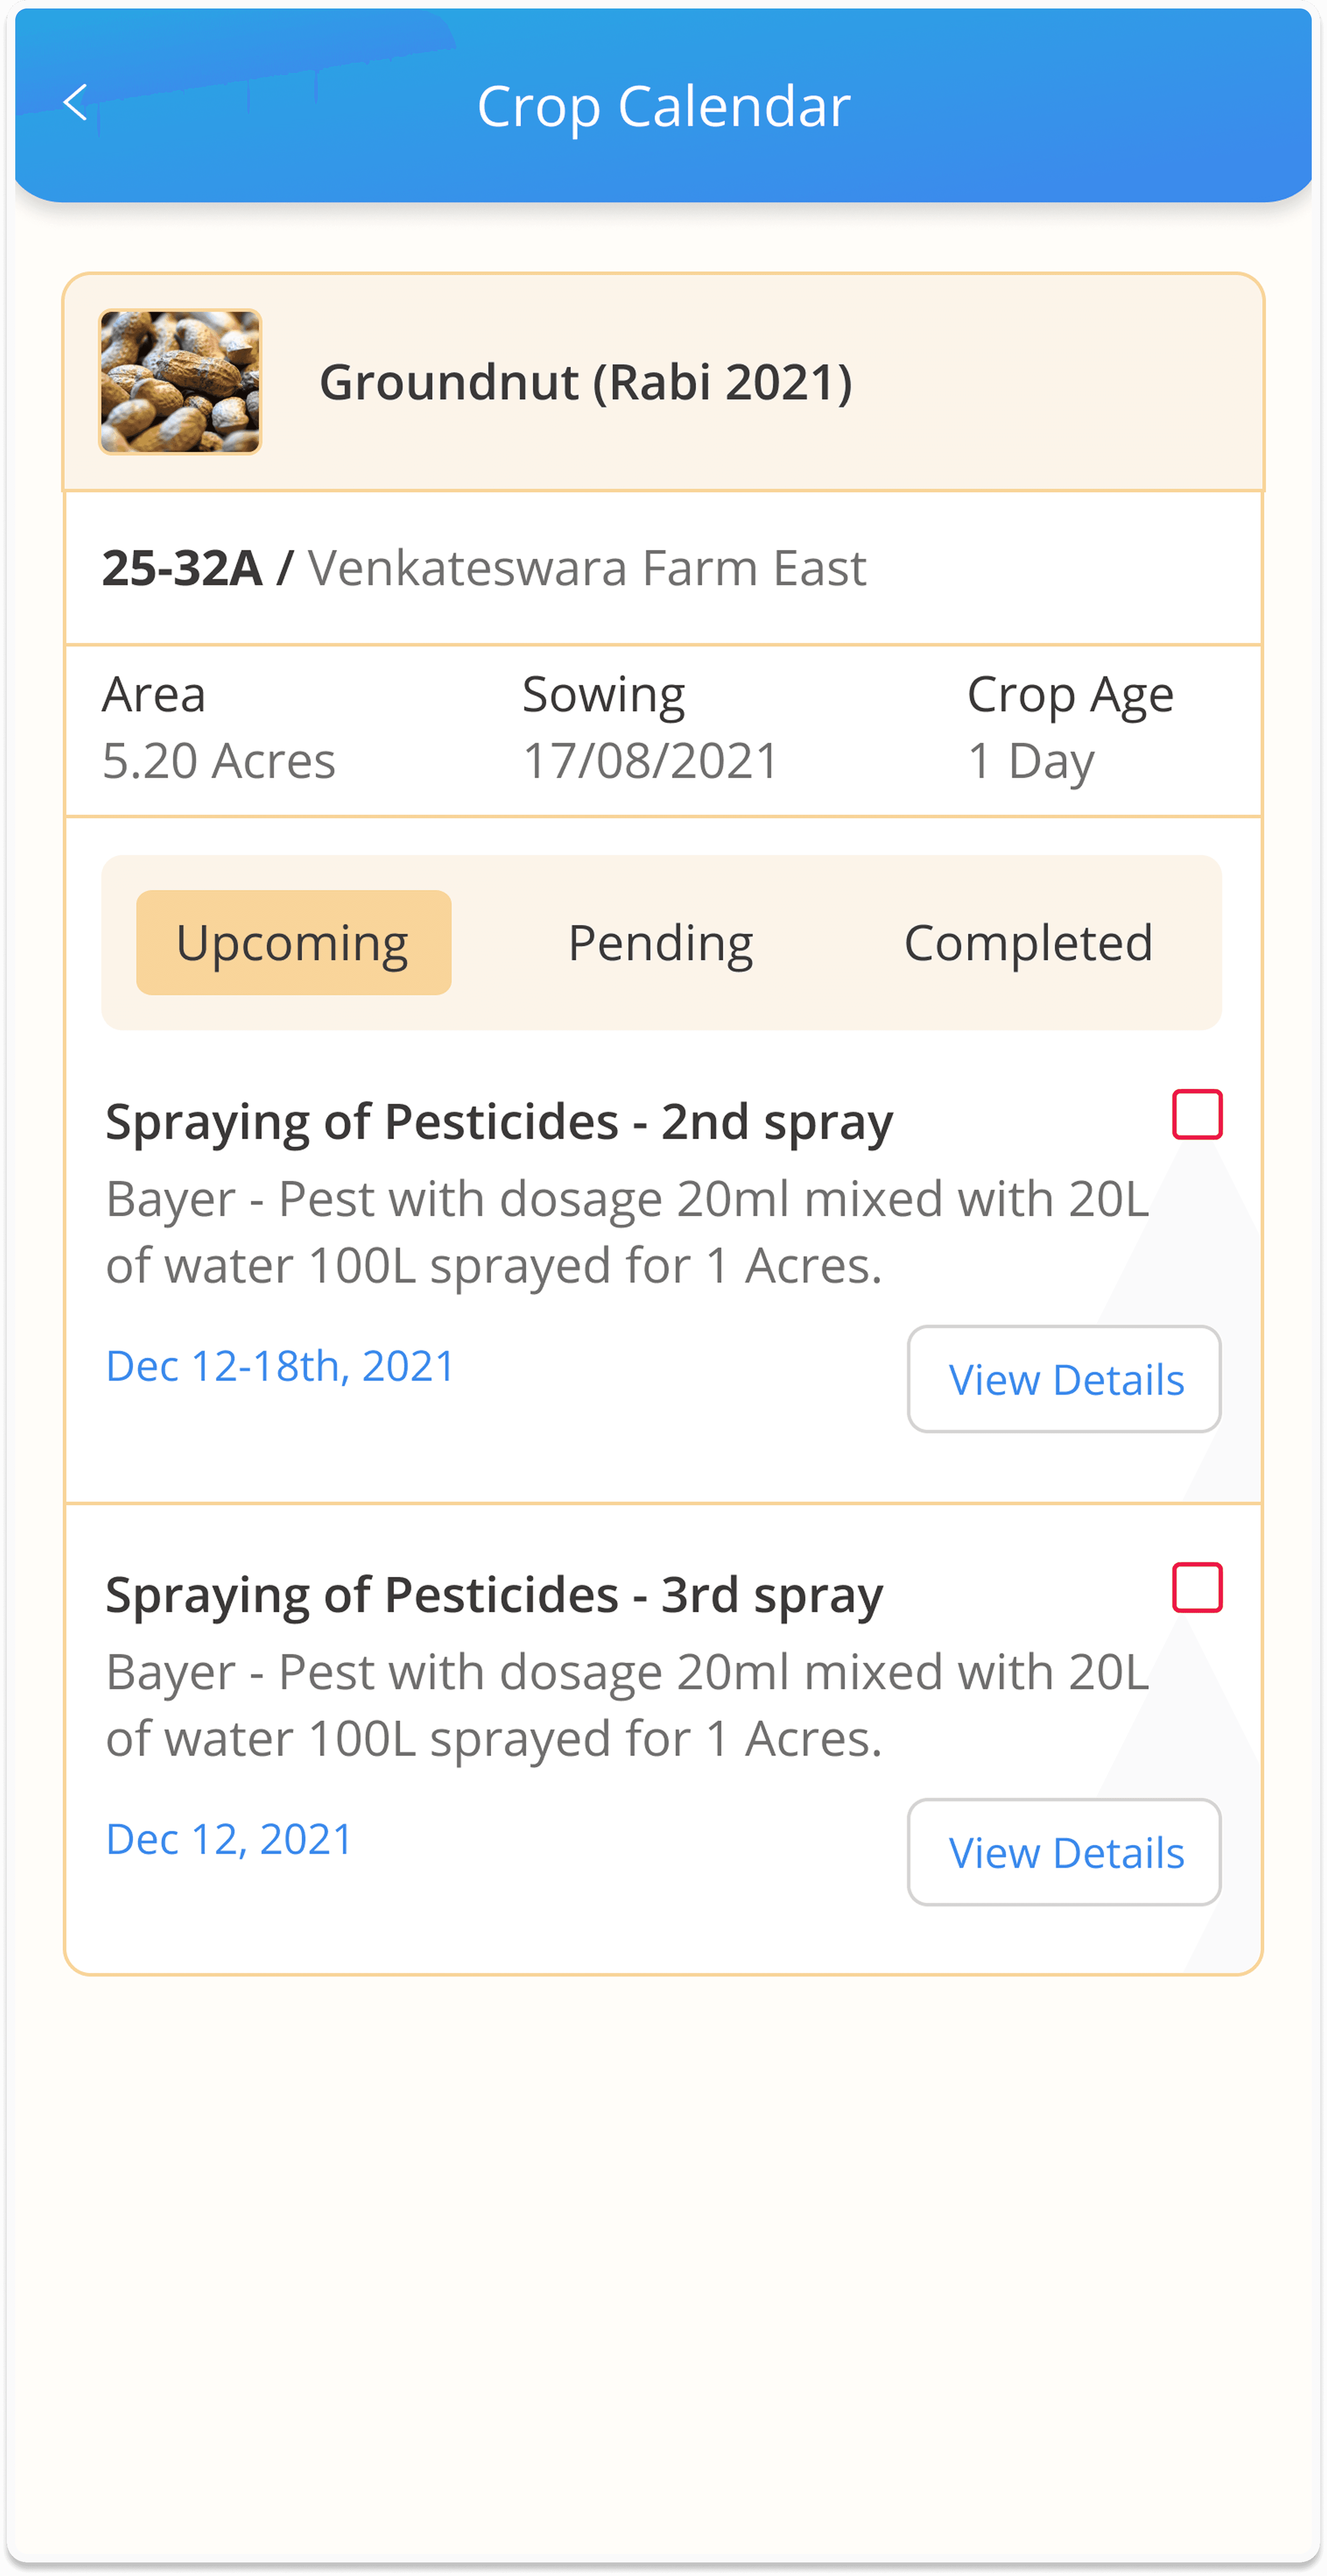Click the Crop Calendar header title
This screenshot has height=2576, width=1327.
click(663, 106)
